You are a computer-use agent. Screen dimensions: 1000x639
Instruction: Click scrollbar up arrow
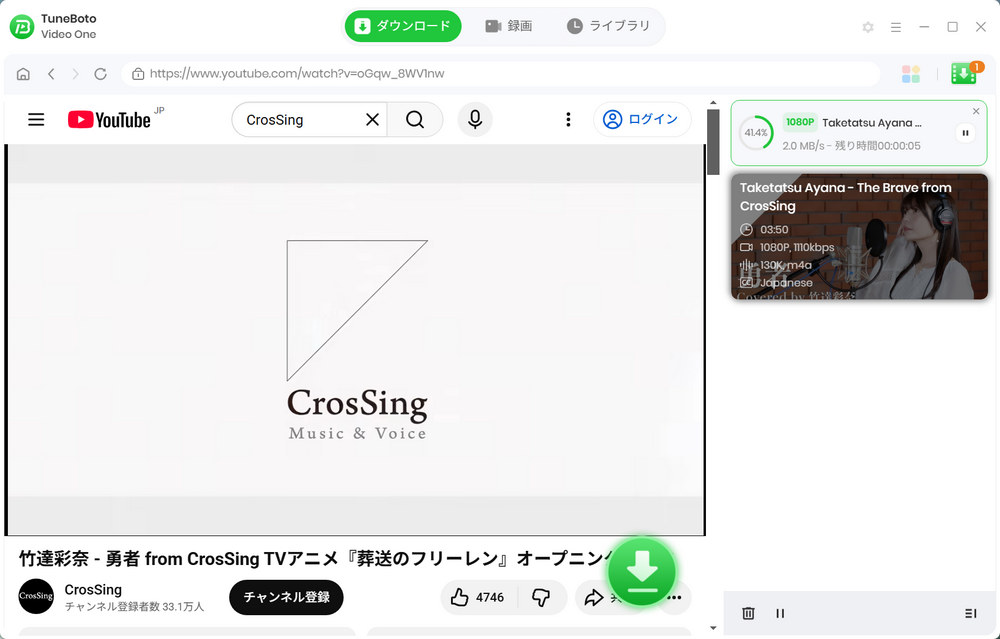[x=713, y=103]
